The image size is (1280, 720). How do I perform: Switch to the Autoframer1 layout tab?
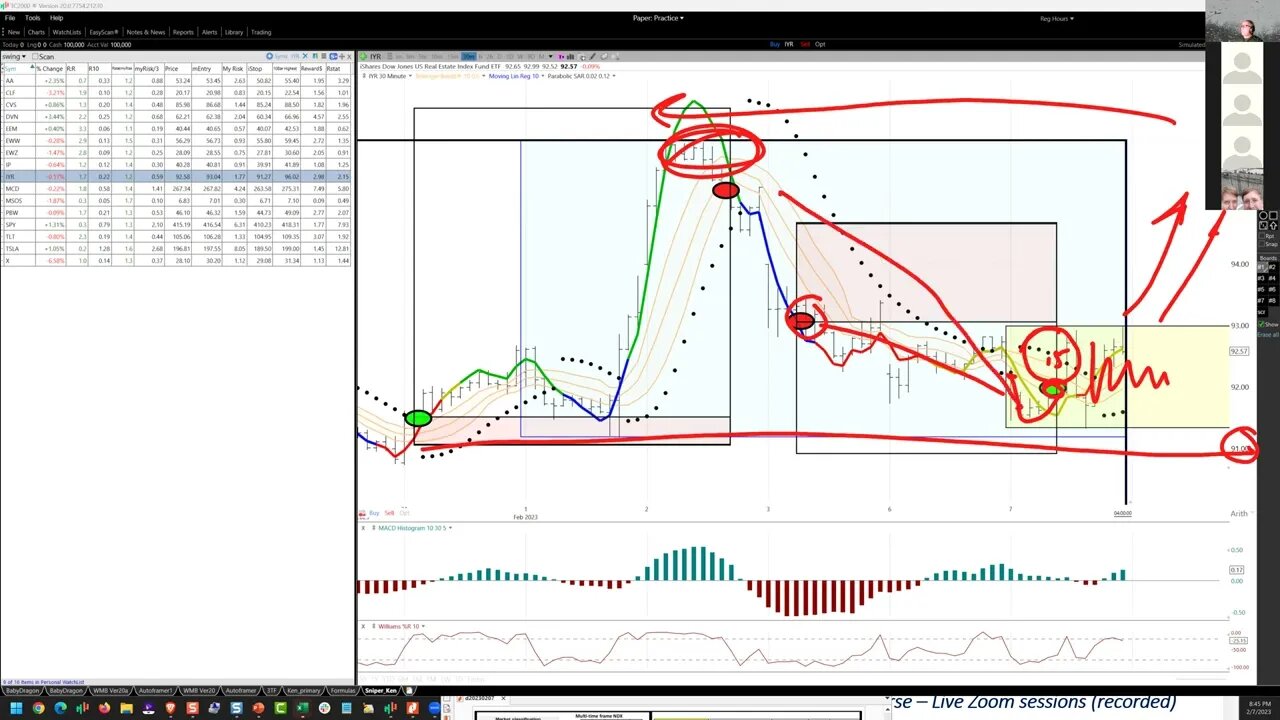tap(155, 691)
